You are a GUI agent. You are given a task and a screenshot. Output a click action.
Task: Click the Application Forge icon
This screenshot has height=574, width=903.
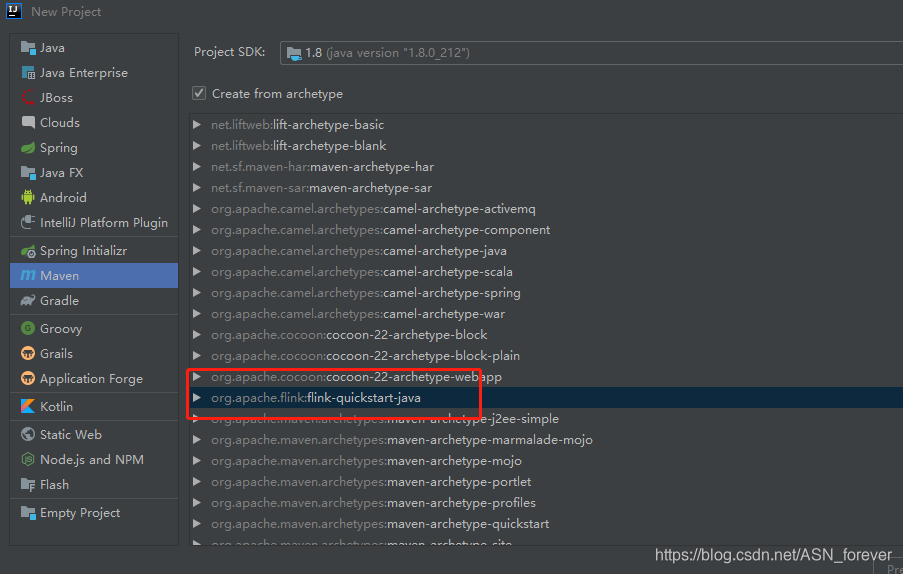click(x=28, y=378)
